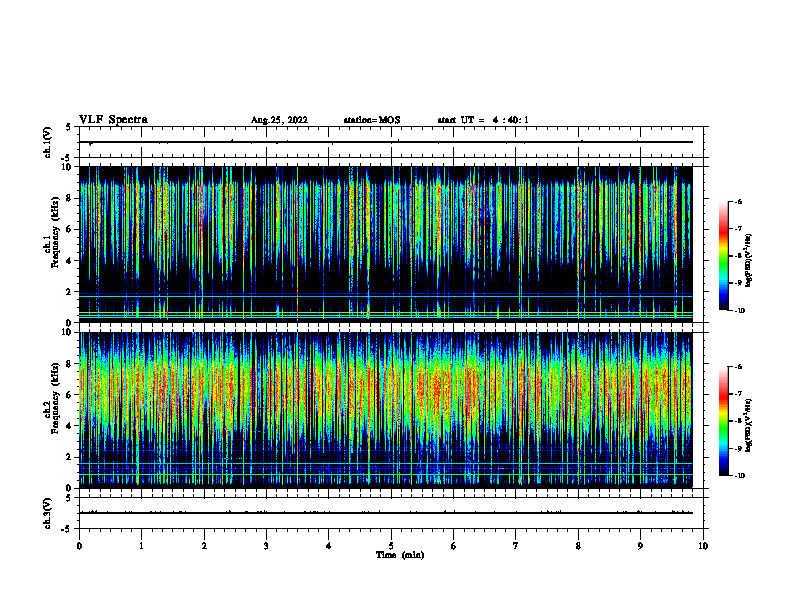Click the "8" kHz tick on ch.2 frequency axis
792x612 pixels.
click(x=70, y=364)
